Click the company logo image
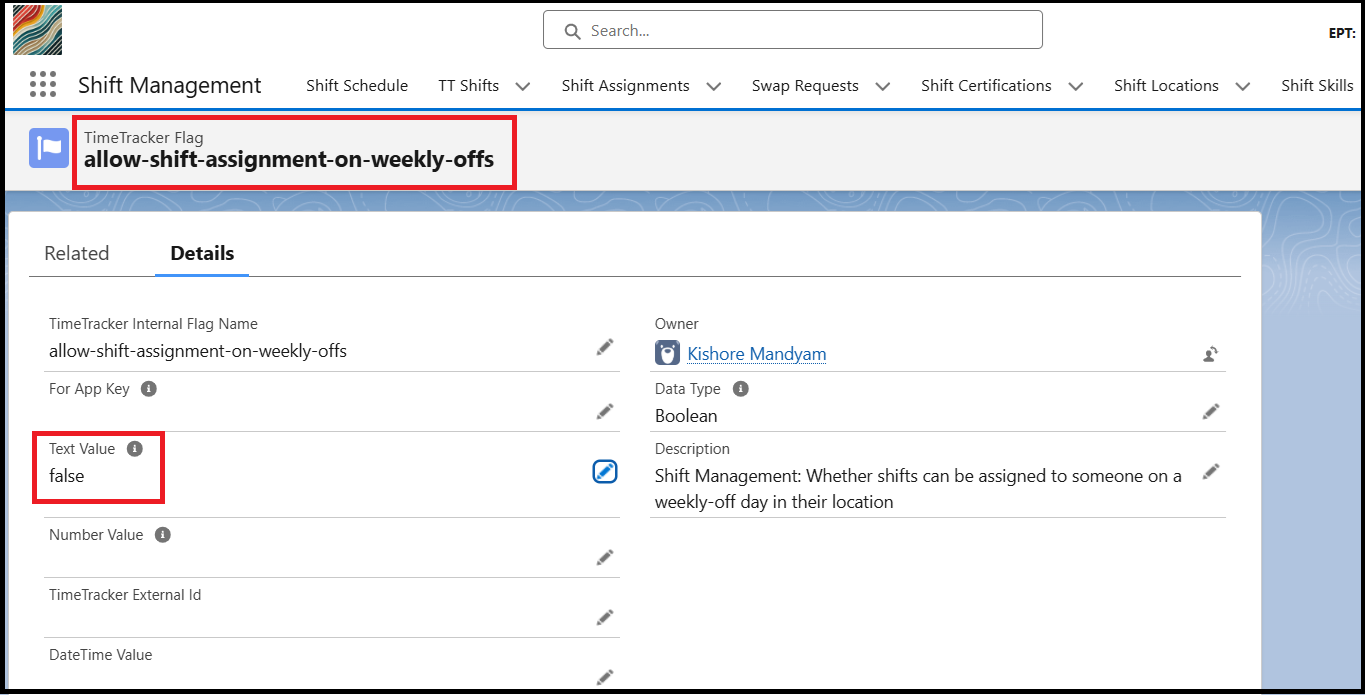Image resolution: width=1365 pixels, height=695 pixels. (x=37, y=29)
